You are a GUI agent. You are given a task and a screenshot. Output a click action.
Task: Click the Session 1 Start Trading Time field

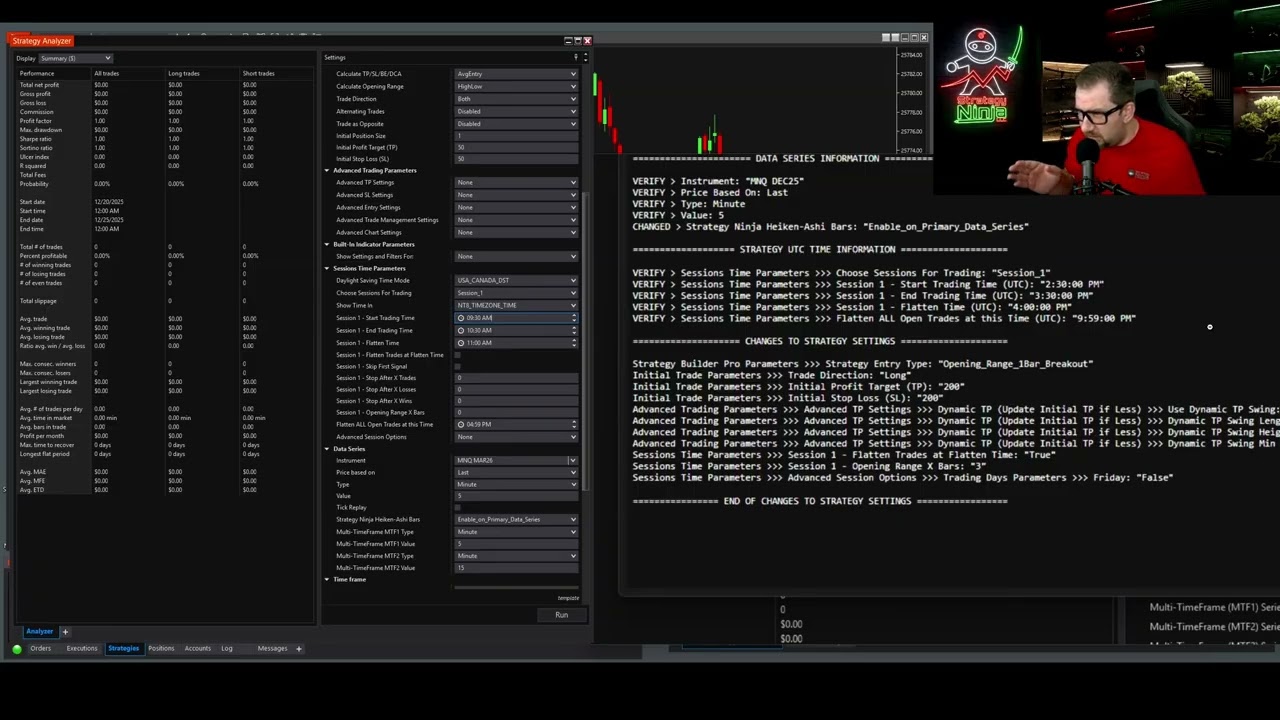[516, 318]
